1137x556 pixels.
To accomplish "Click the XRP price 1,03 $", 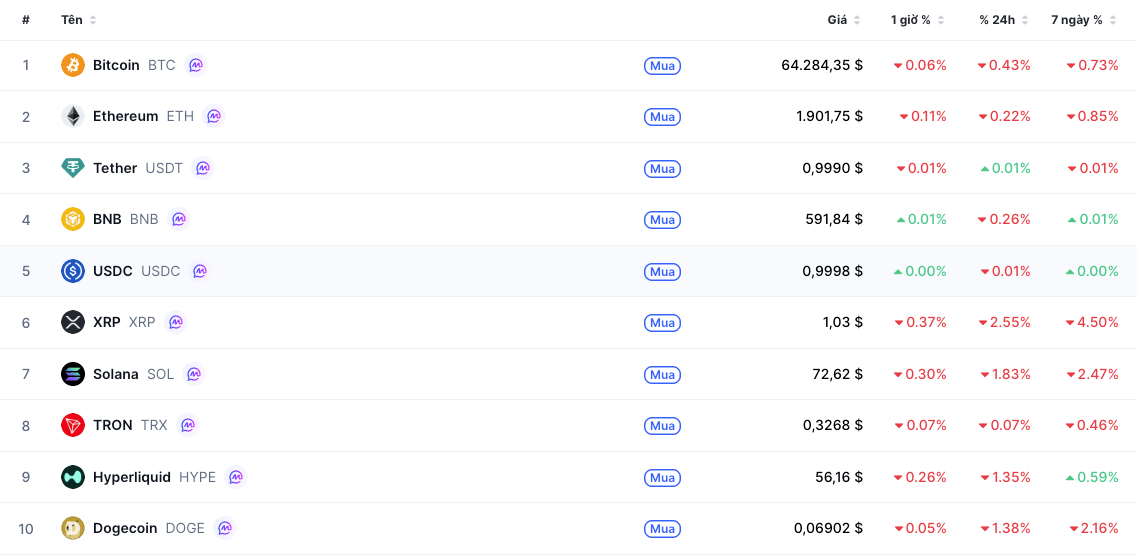I will [842, 322].
